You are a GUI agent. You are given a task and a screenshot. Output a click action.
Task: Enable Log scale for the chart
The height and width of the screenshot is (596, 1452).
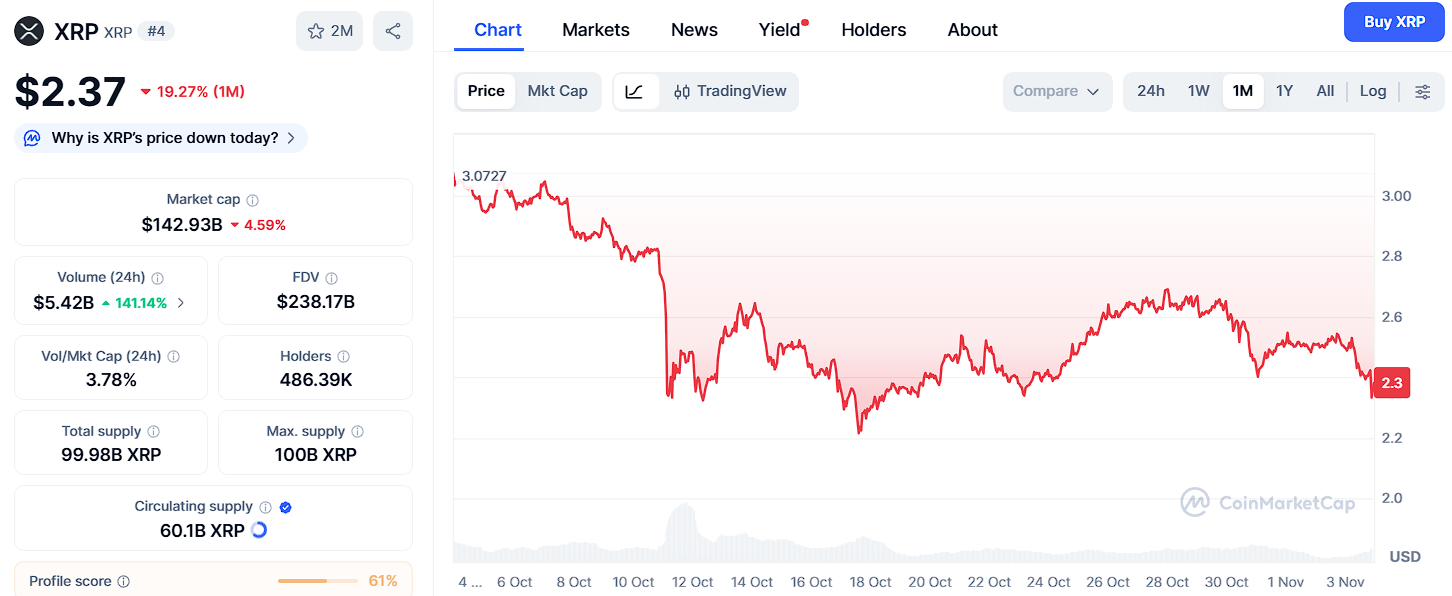click(1372, 91)
